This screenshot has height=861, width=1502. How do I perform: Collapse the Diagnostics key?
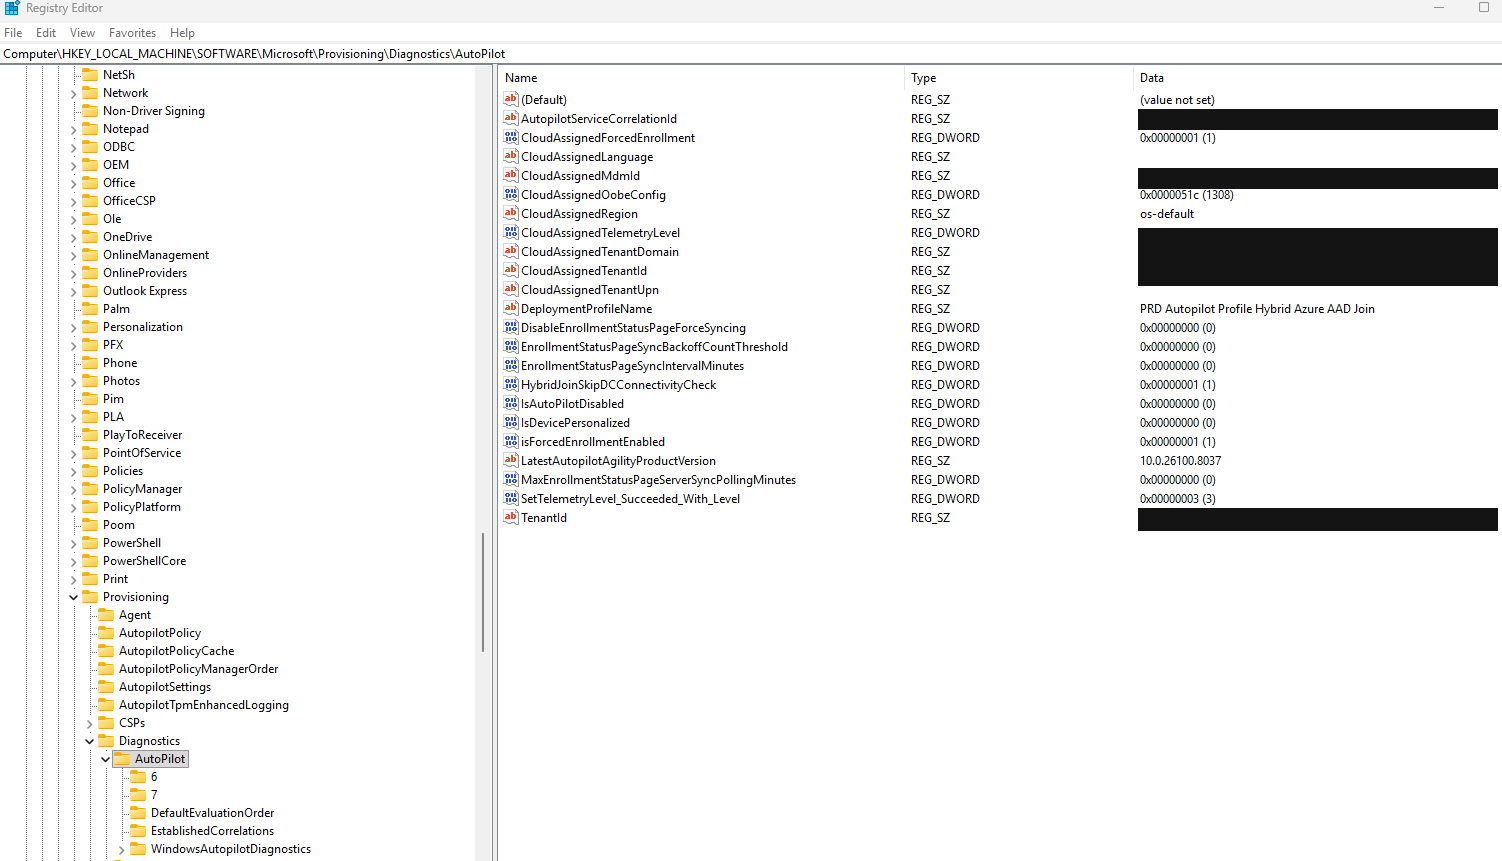pos(90,741)
